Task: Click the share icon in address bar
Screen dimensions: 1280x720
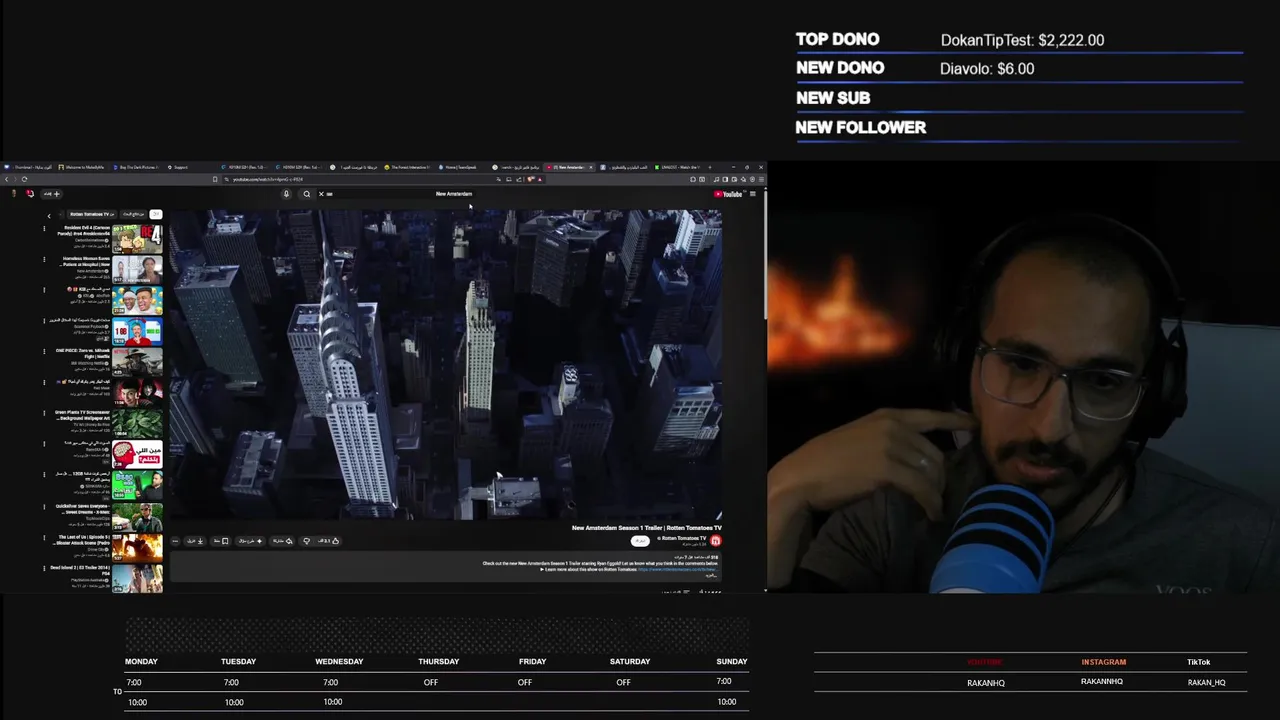Action: [x=519, y=179]
